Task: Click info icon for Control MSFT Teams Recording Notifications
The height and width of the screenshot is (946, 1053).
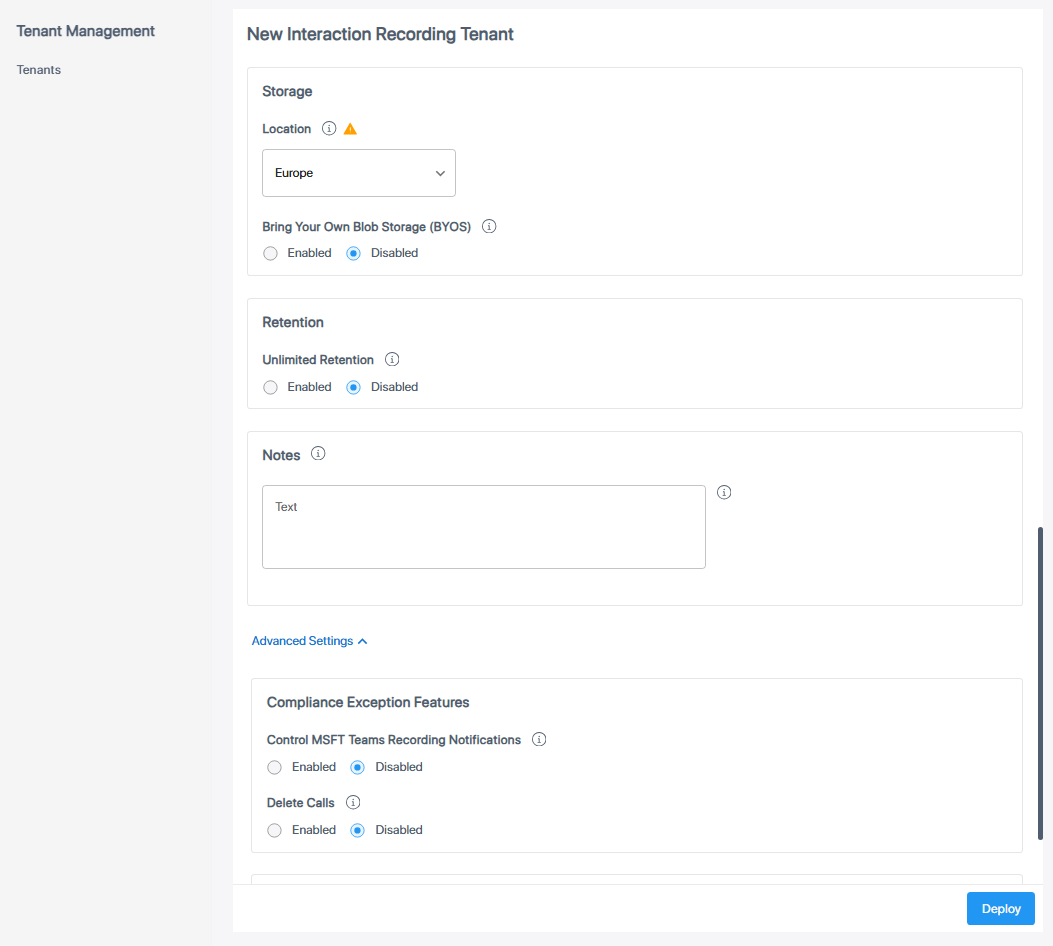Action: 539,740
